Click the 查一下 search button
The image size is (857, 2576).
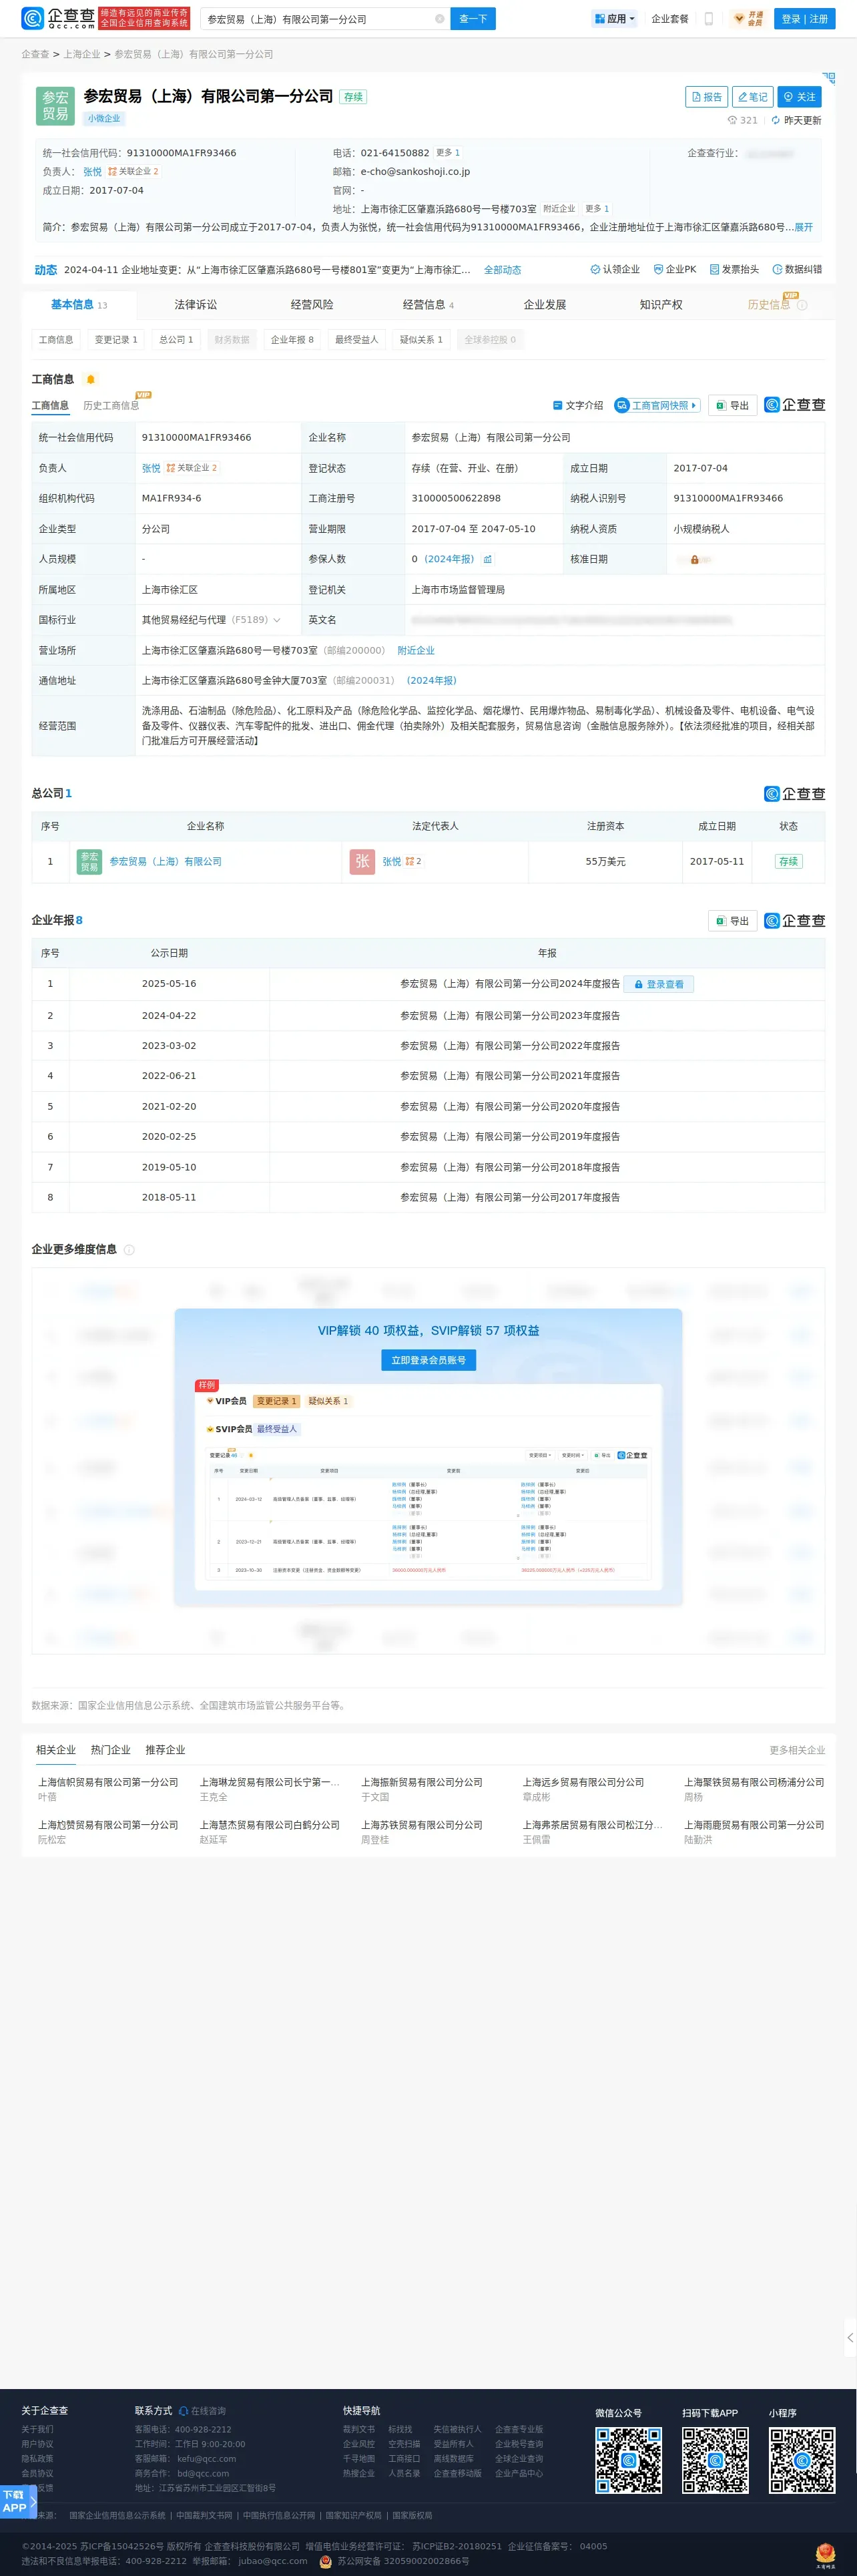tap(473, 19)
